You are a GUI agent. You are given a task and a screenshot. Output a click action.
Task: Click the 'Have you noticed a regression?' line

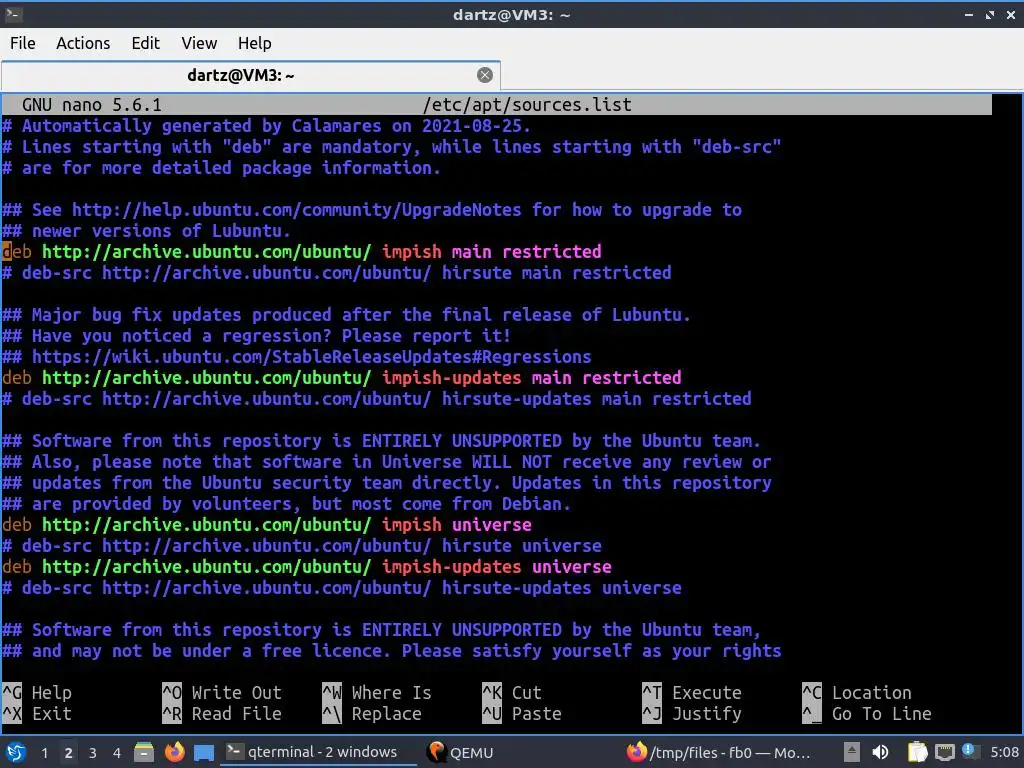[x=257, y=336]
